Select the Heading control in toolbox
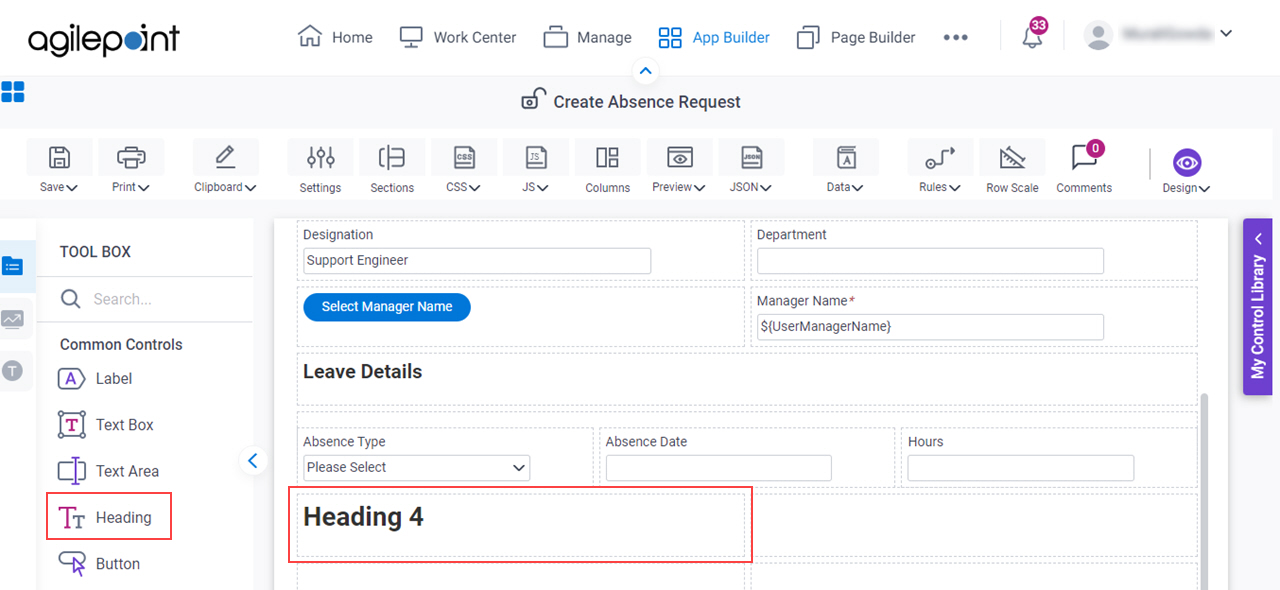Screen dimensions: 1280x590 (x=105, y=517)
